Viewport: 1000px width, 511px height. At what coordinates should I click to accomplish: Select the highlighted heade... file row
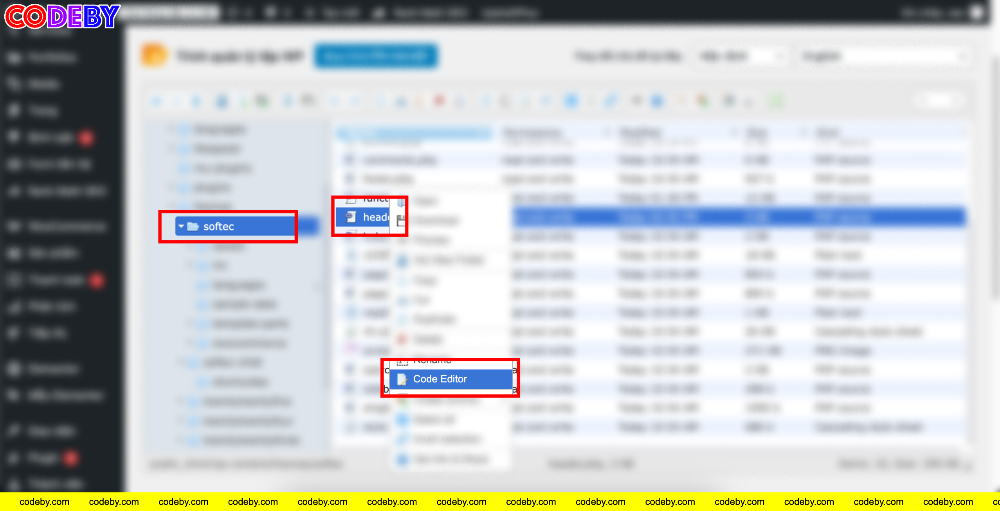coord(650,217)
